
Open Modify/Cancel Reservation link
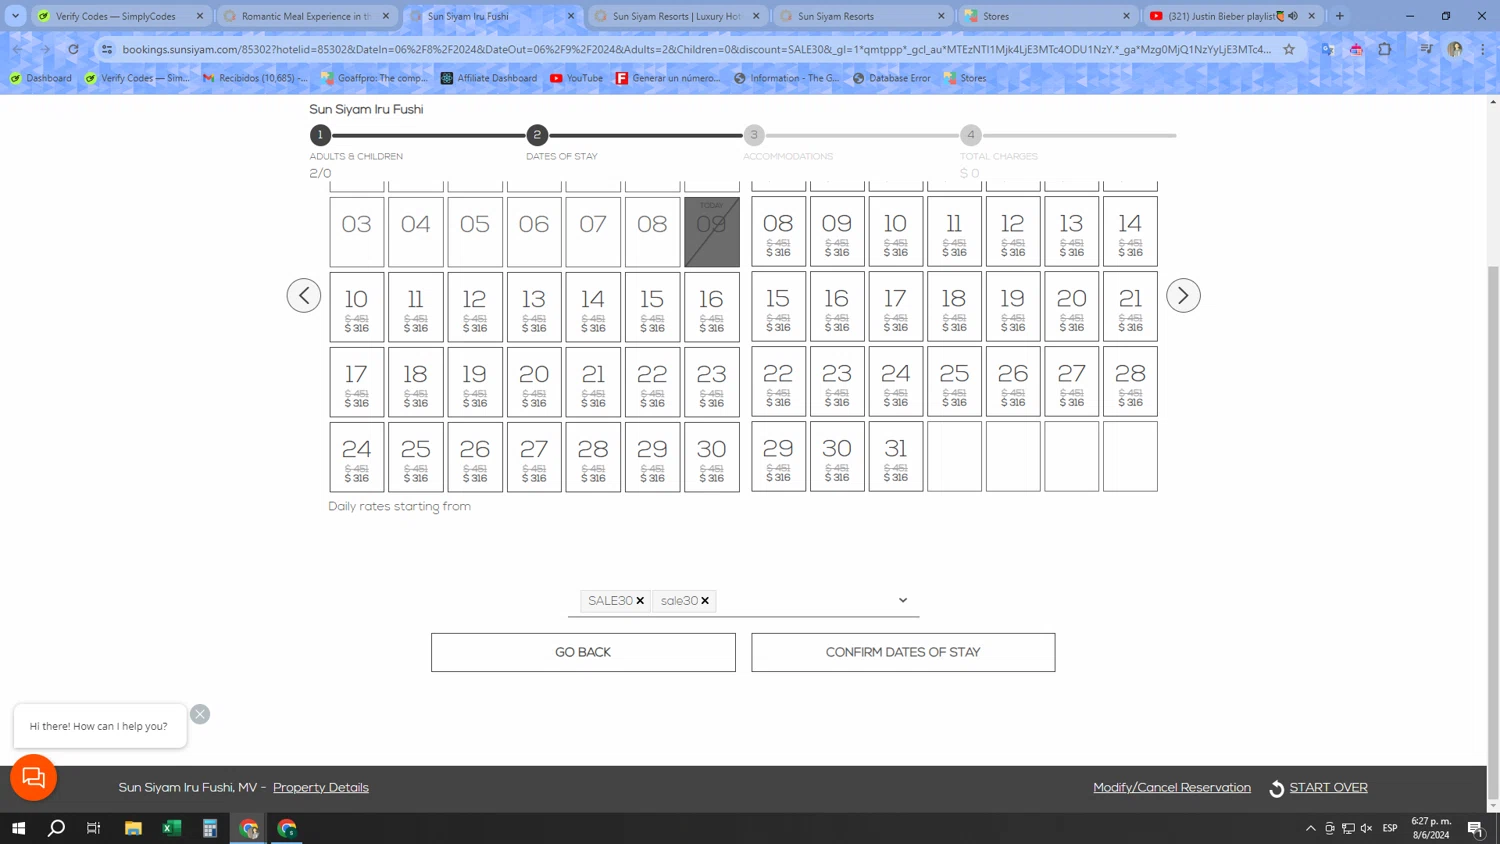coord(1172,787)
